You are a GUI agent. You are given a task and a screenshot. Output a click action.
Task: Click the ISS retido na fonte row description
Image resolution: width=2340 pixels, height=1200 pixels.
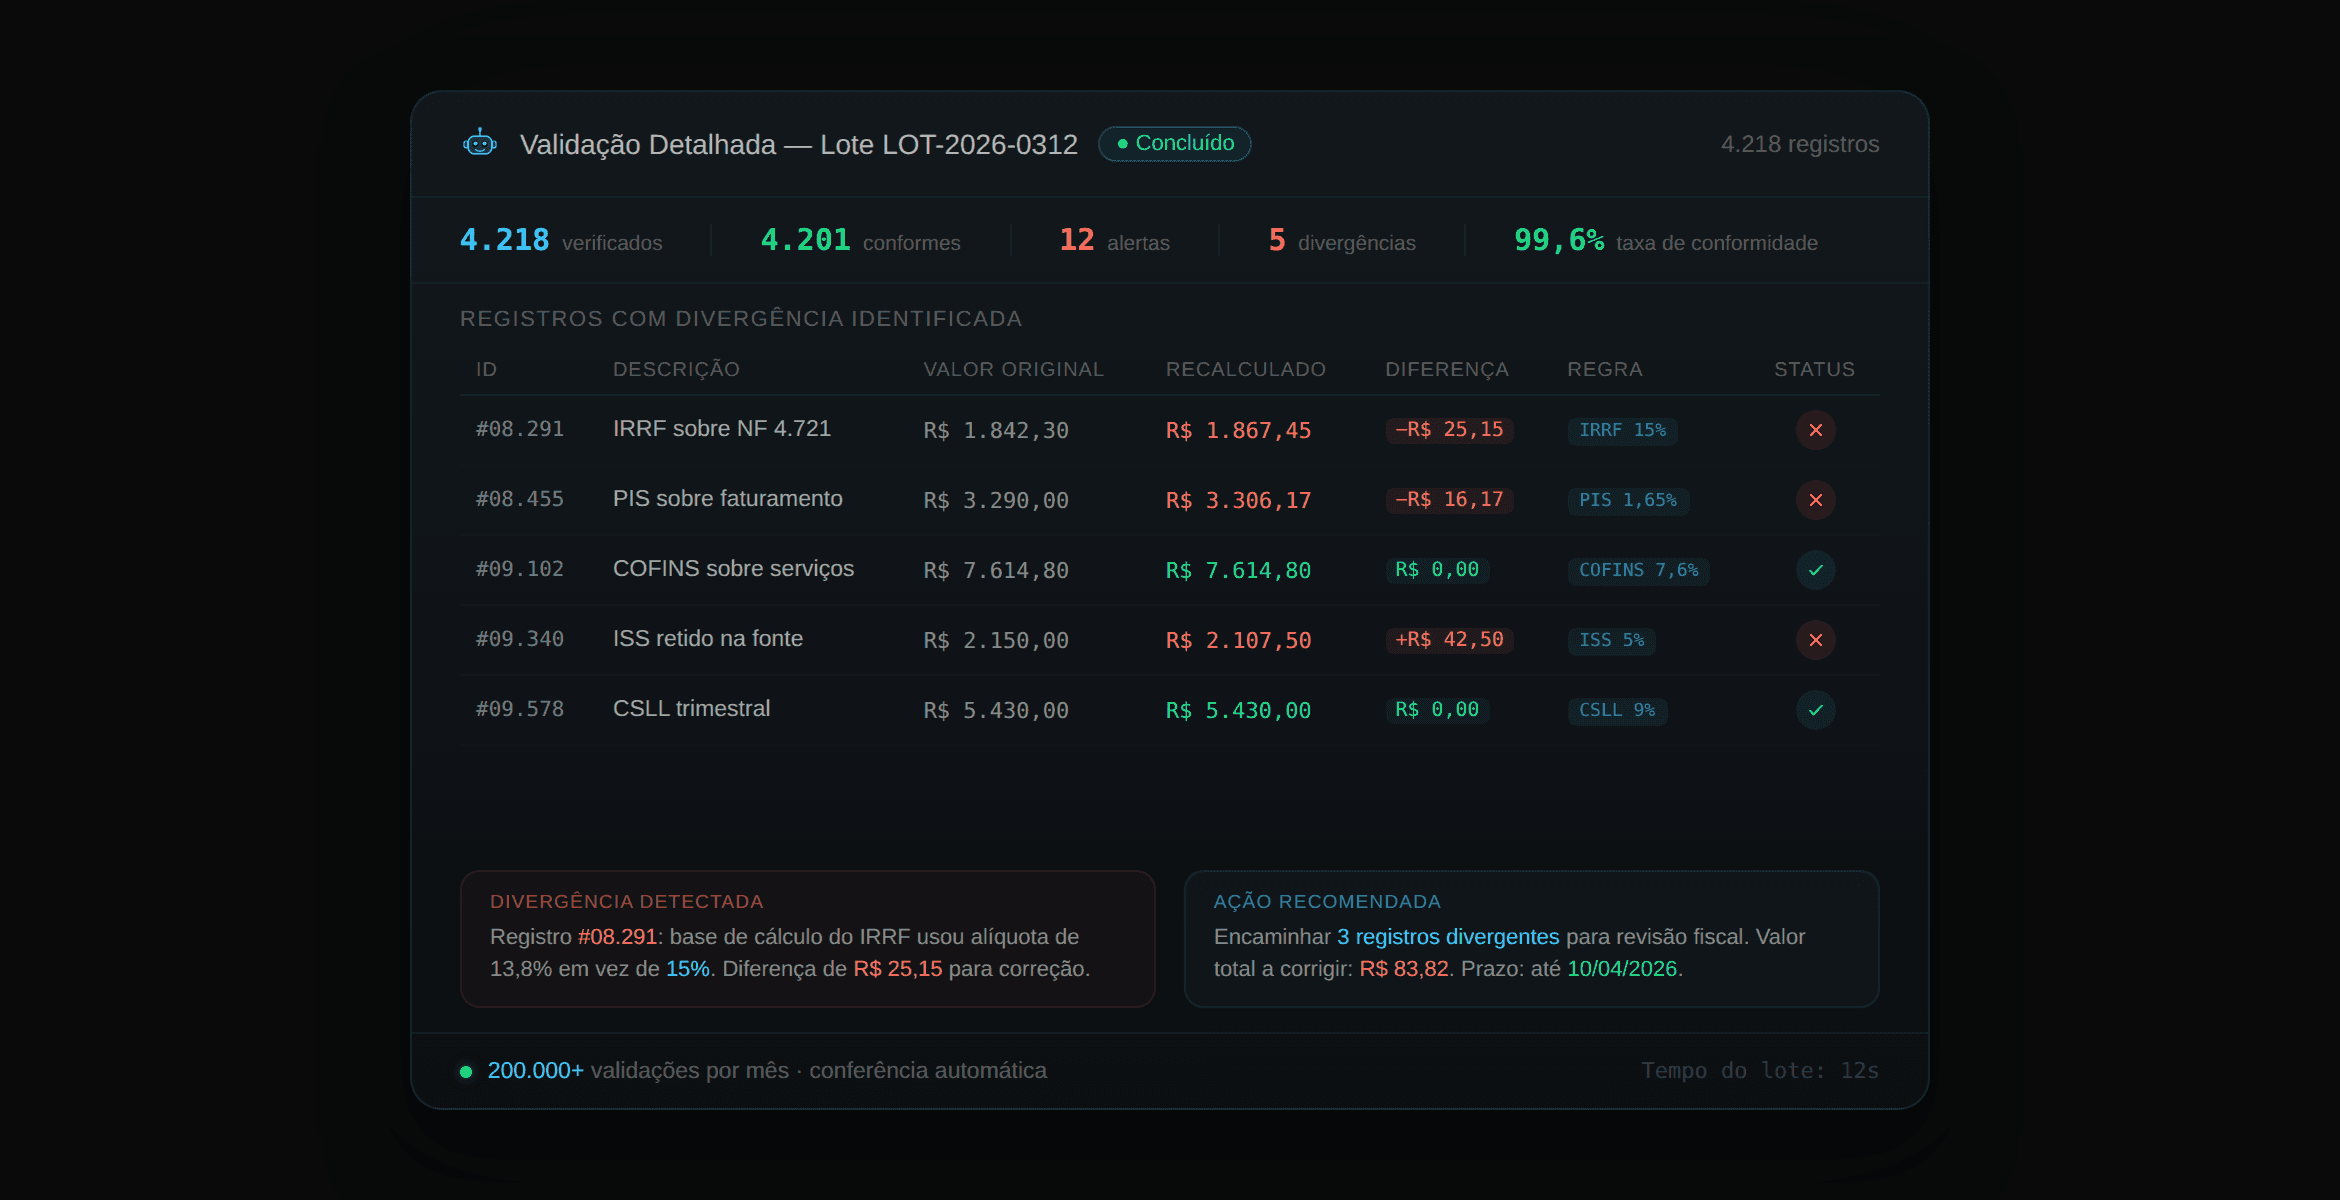(707, 639)
